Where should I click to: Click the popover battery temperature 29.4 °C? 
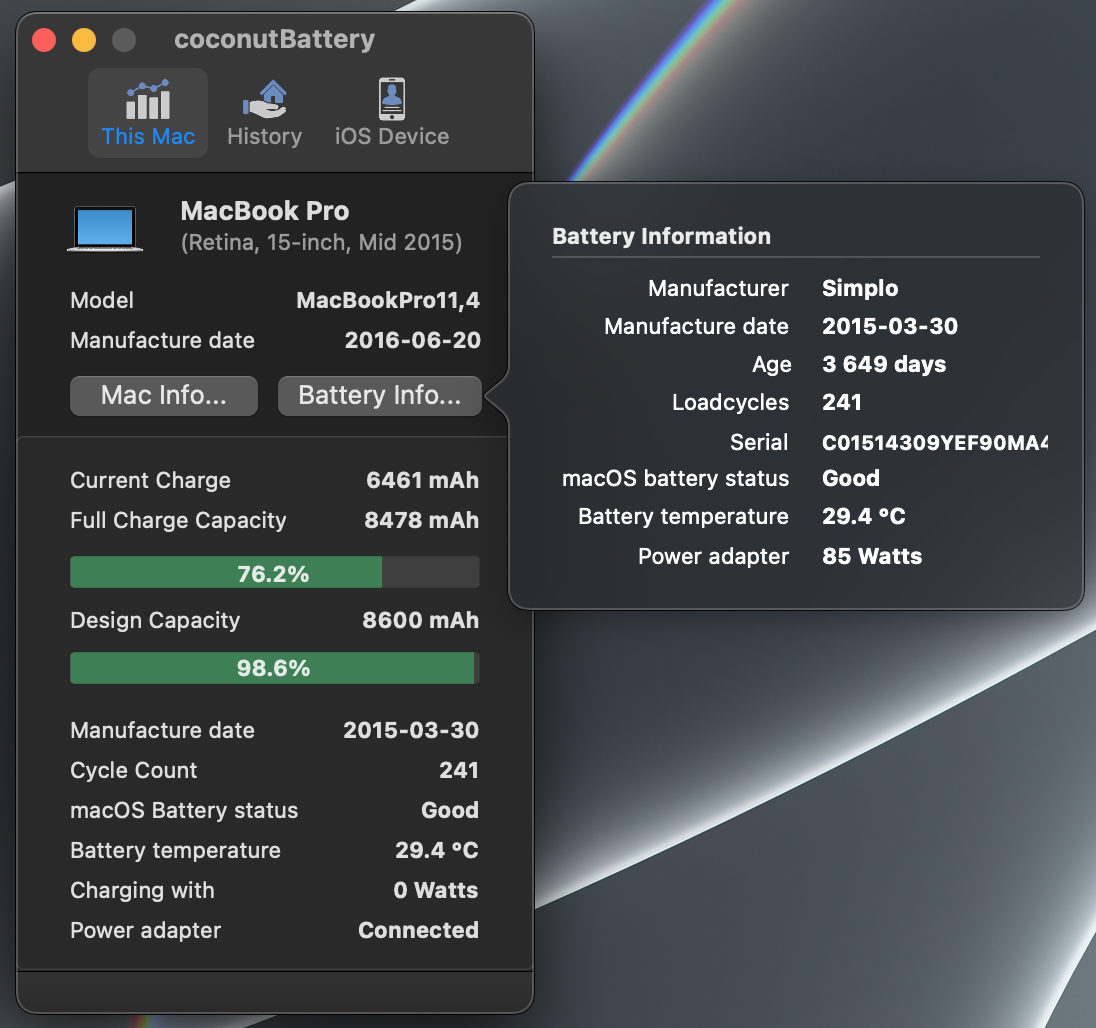pos(863,516)
